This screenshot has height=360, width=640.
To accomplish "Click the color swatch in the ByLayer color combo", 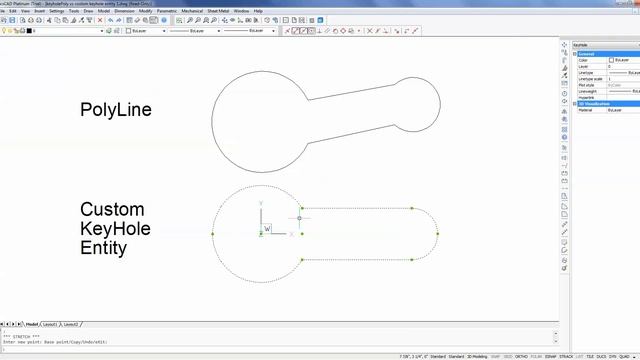I will [x=128, y=31].
